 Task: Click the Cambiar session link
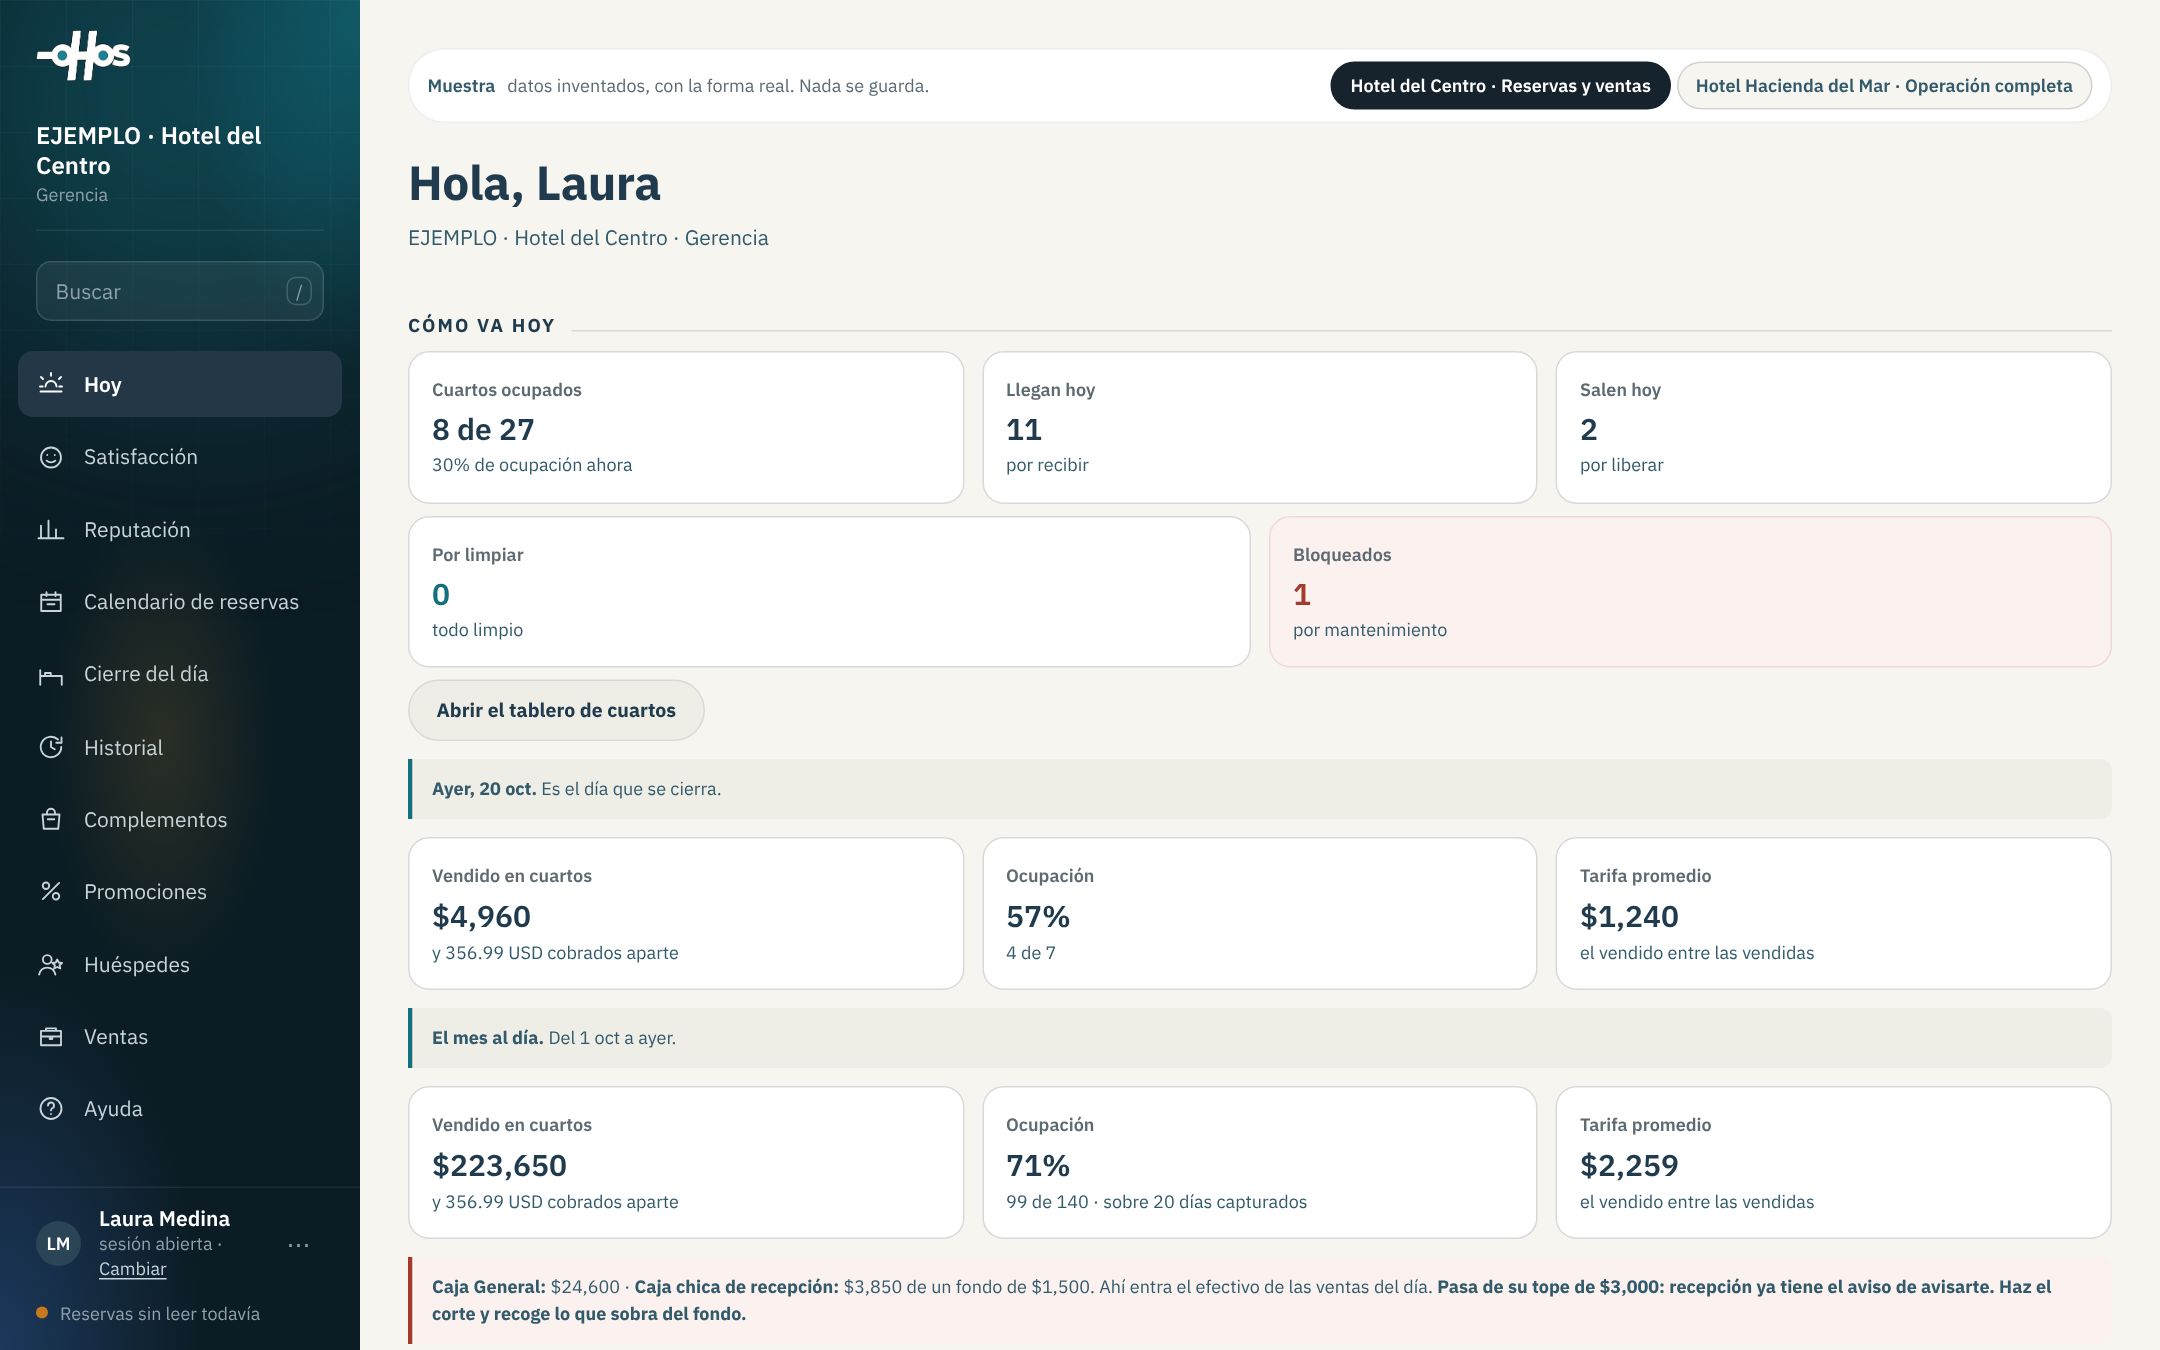tap(132, 1269)
